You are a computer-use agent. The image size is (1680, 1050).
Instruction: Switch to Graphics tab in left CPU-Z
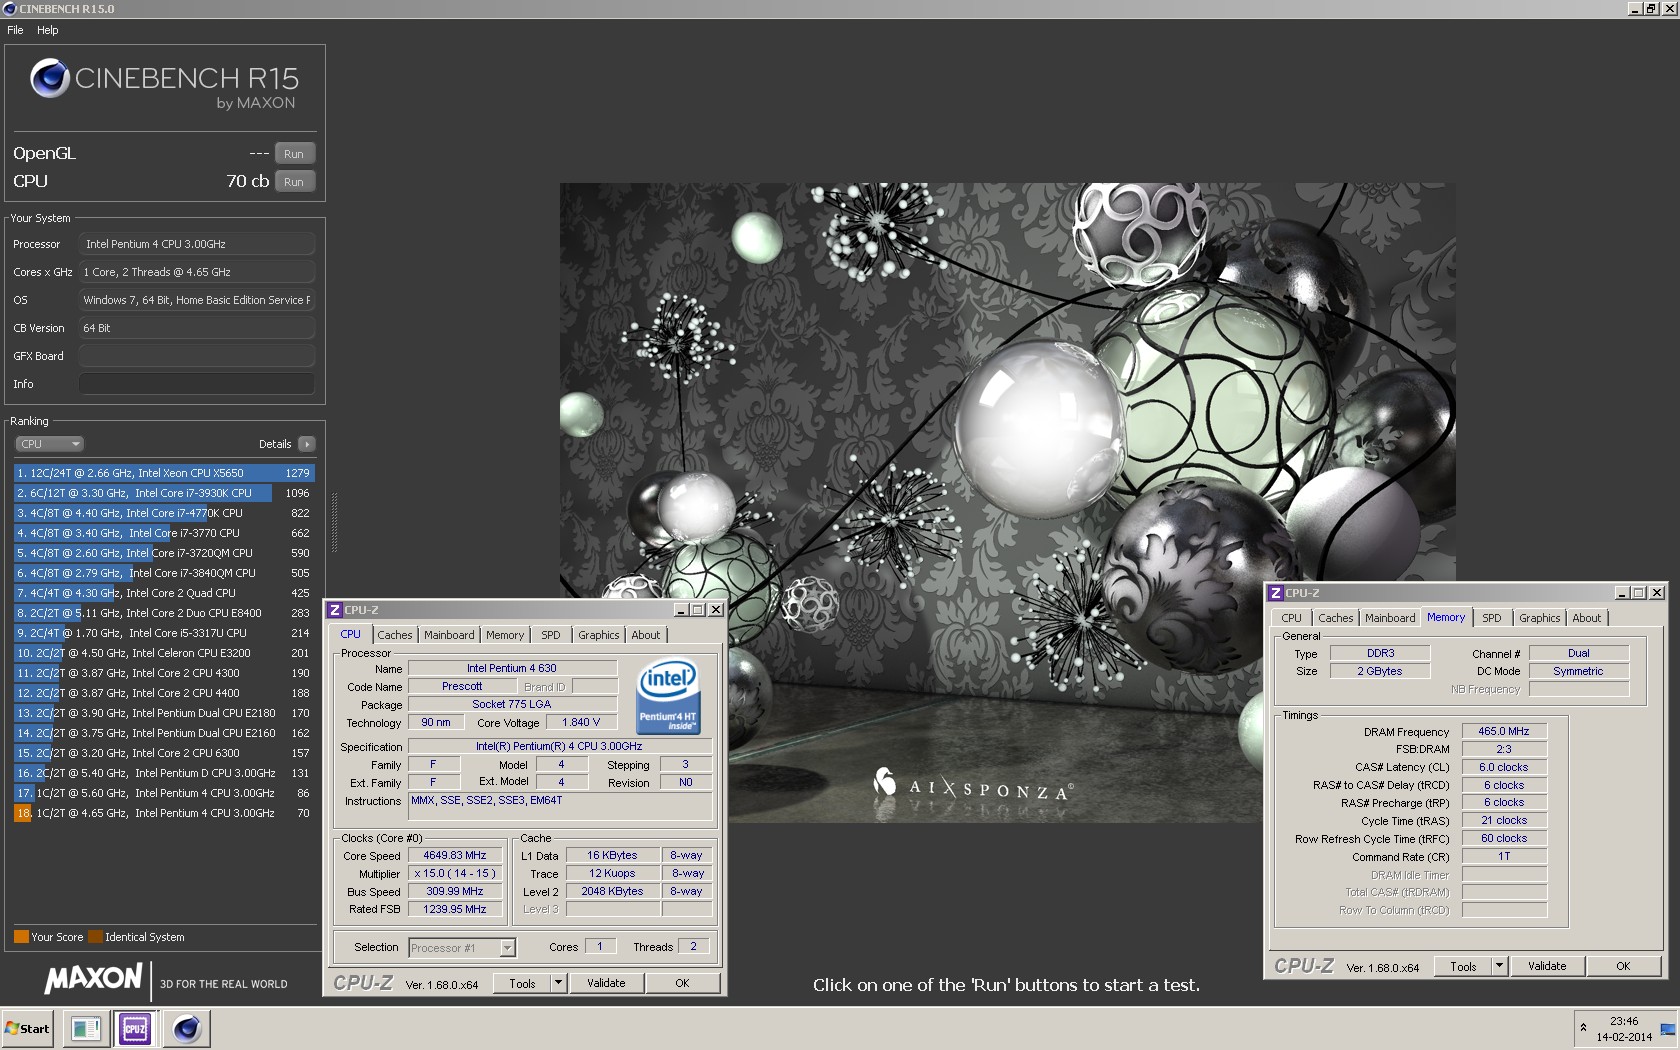point(599,635)
